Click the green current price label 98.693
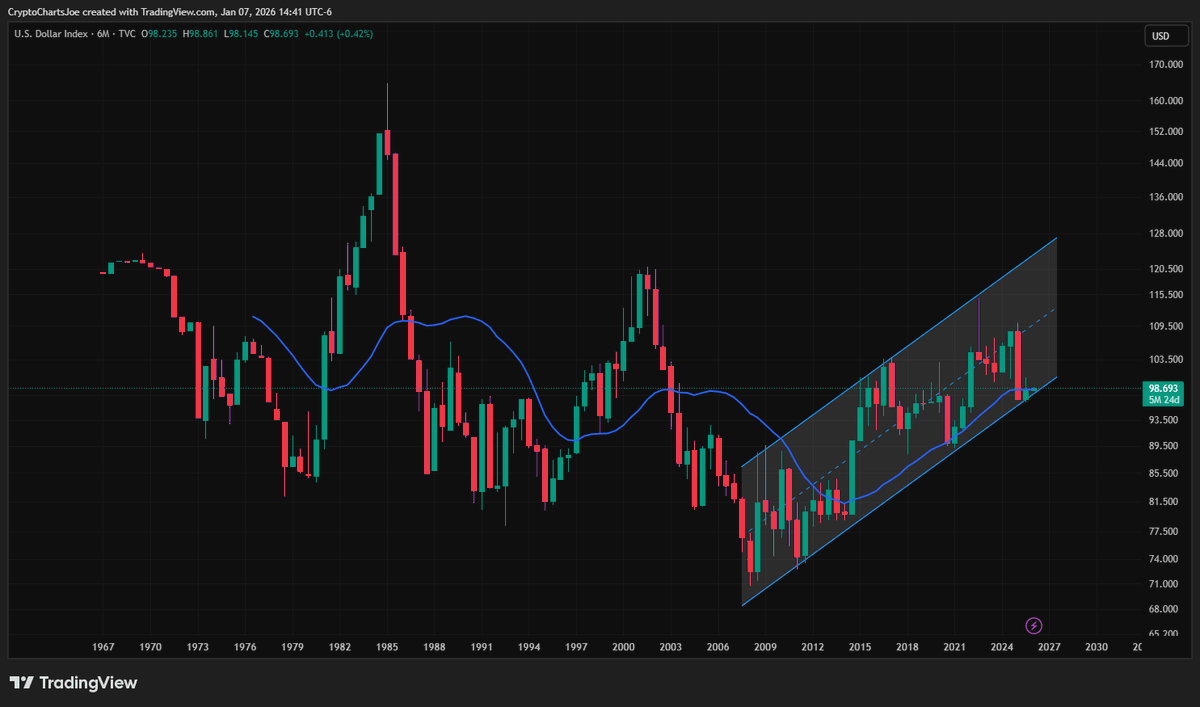 pos(1163,388)
